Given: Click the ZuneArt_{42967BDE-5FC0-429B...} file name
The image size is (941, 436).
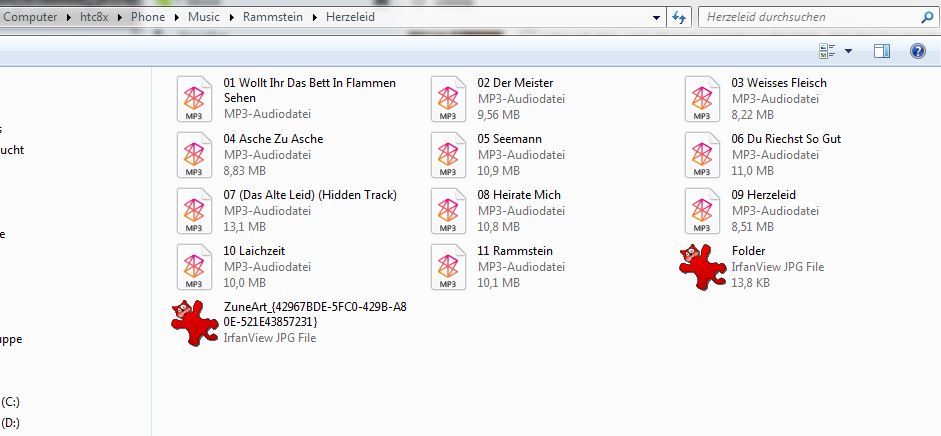Looking at the screenshot, I should click(315, 314).
